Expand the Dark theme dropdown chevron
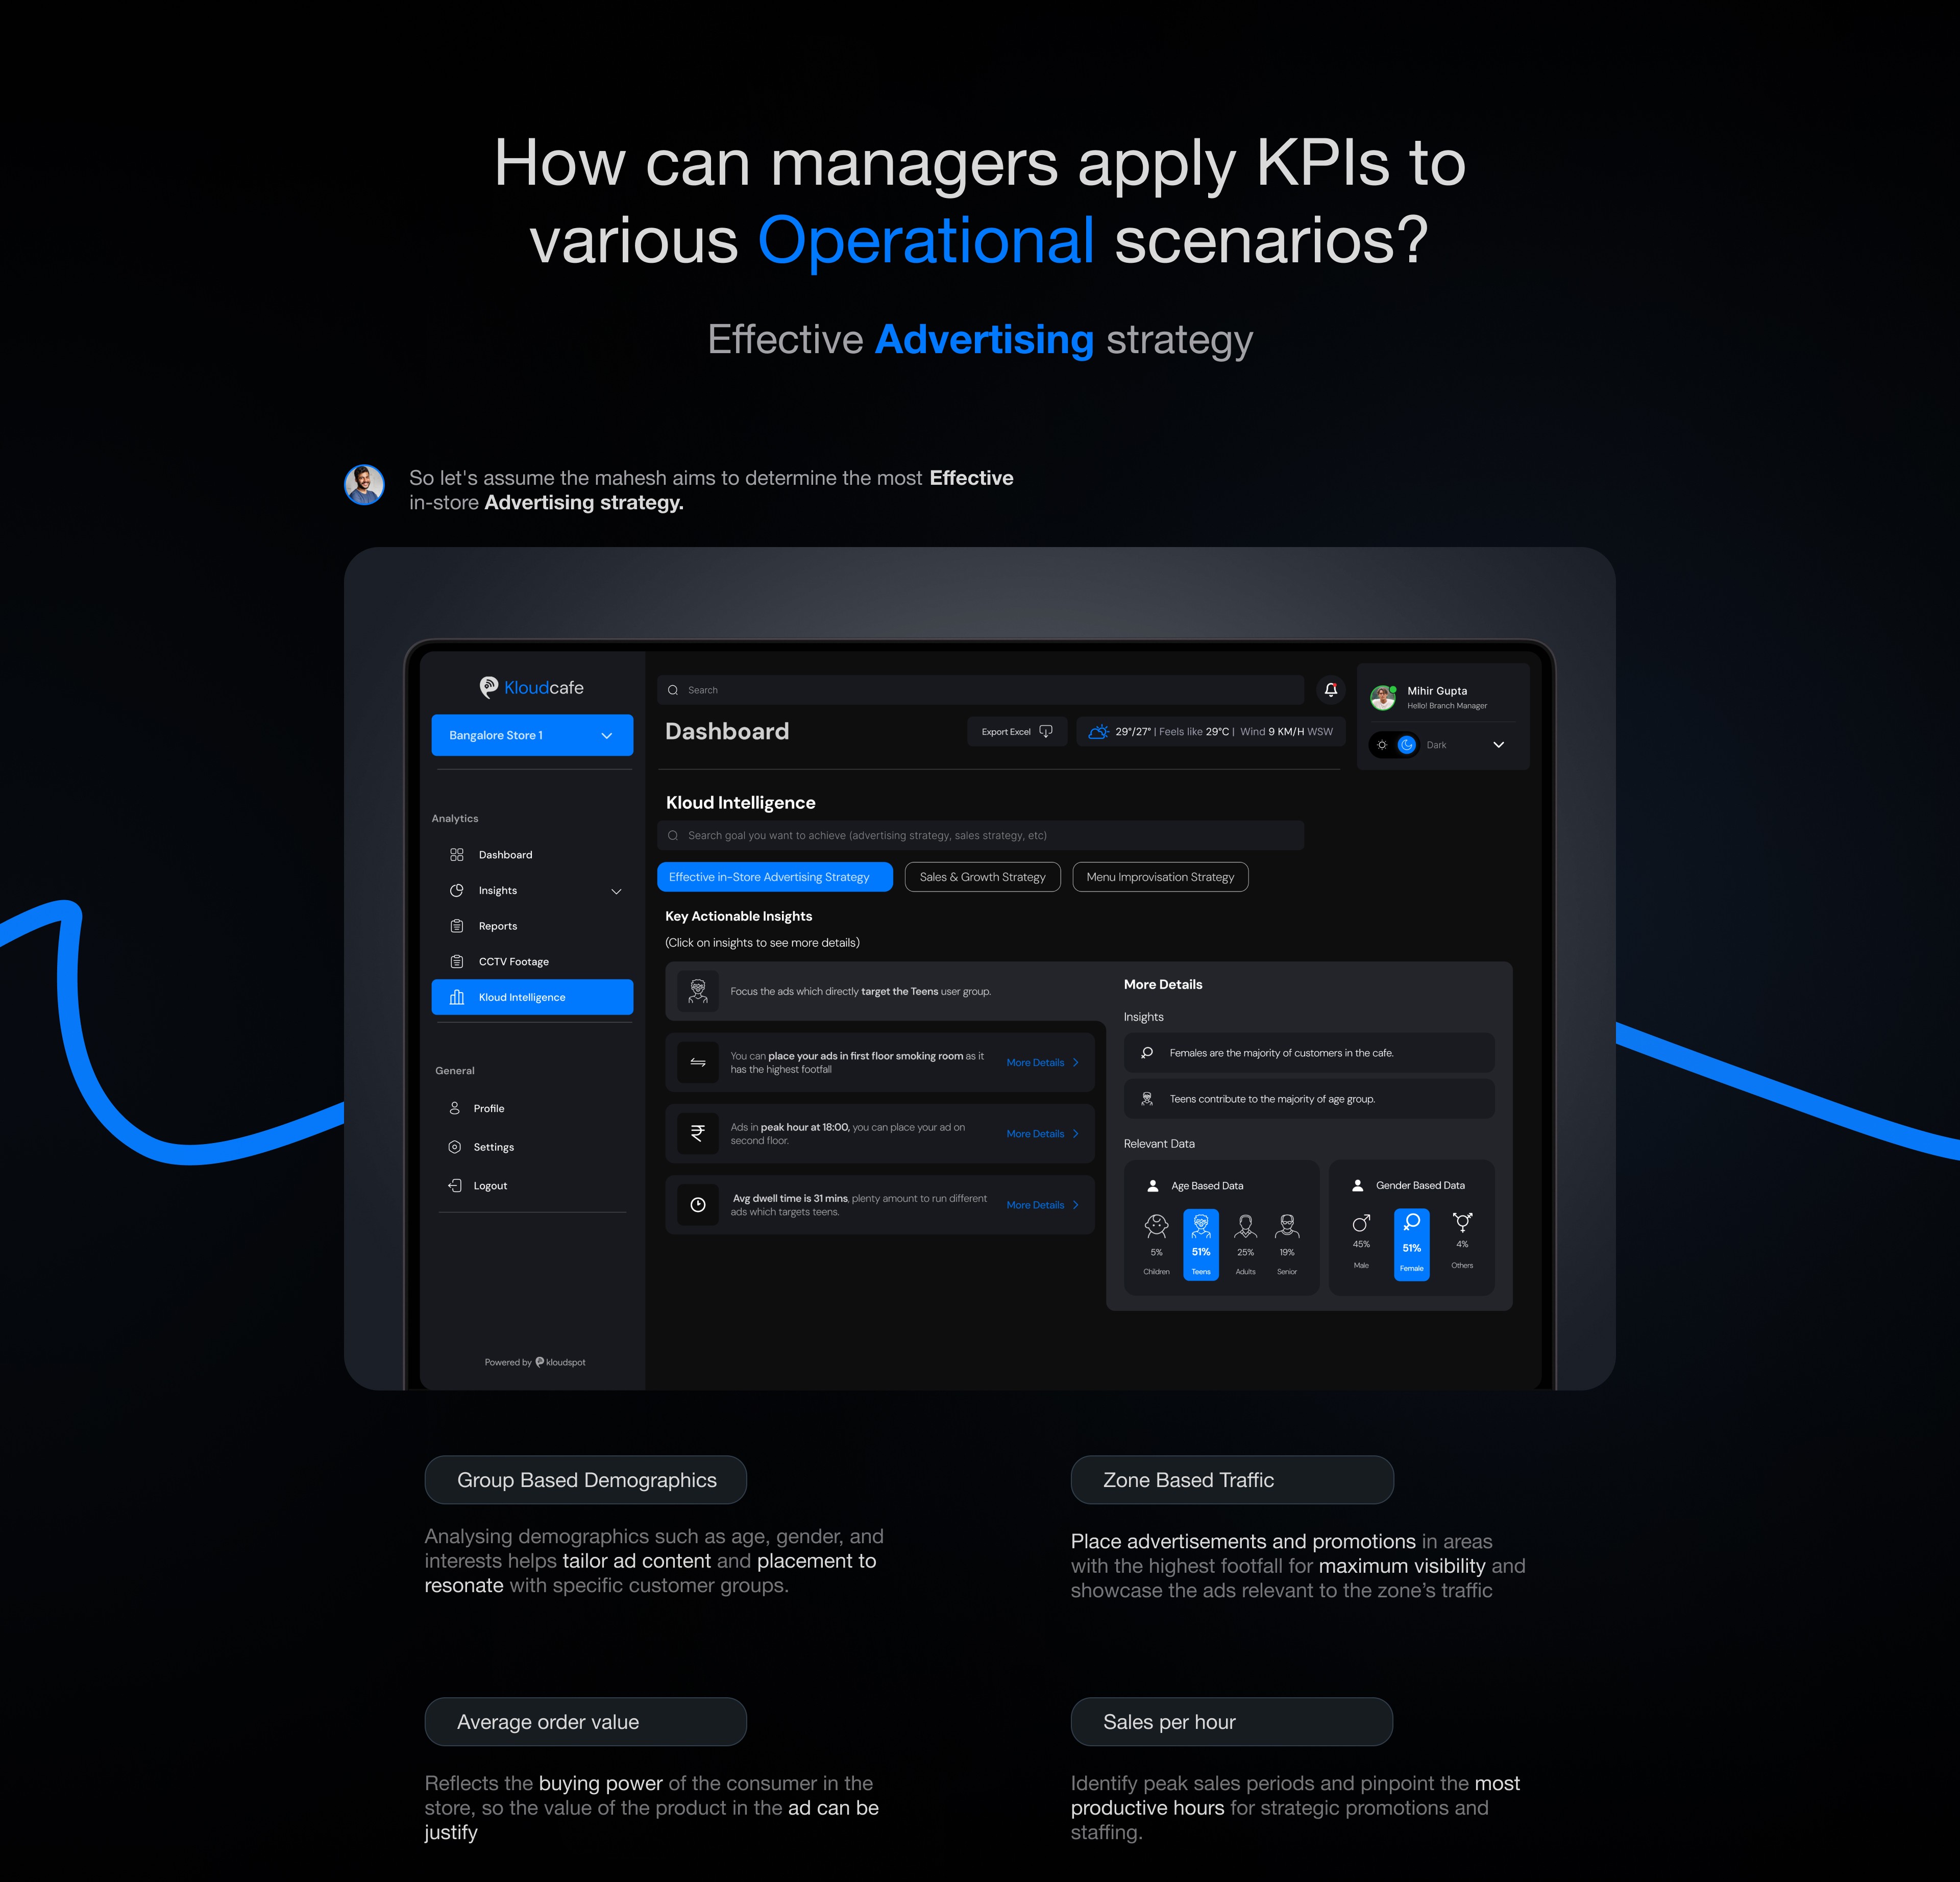 coord(1498,745)
